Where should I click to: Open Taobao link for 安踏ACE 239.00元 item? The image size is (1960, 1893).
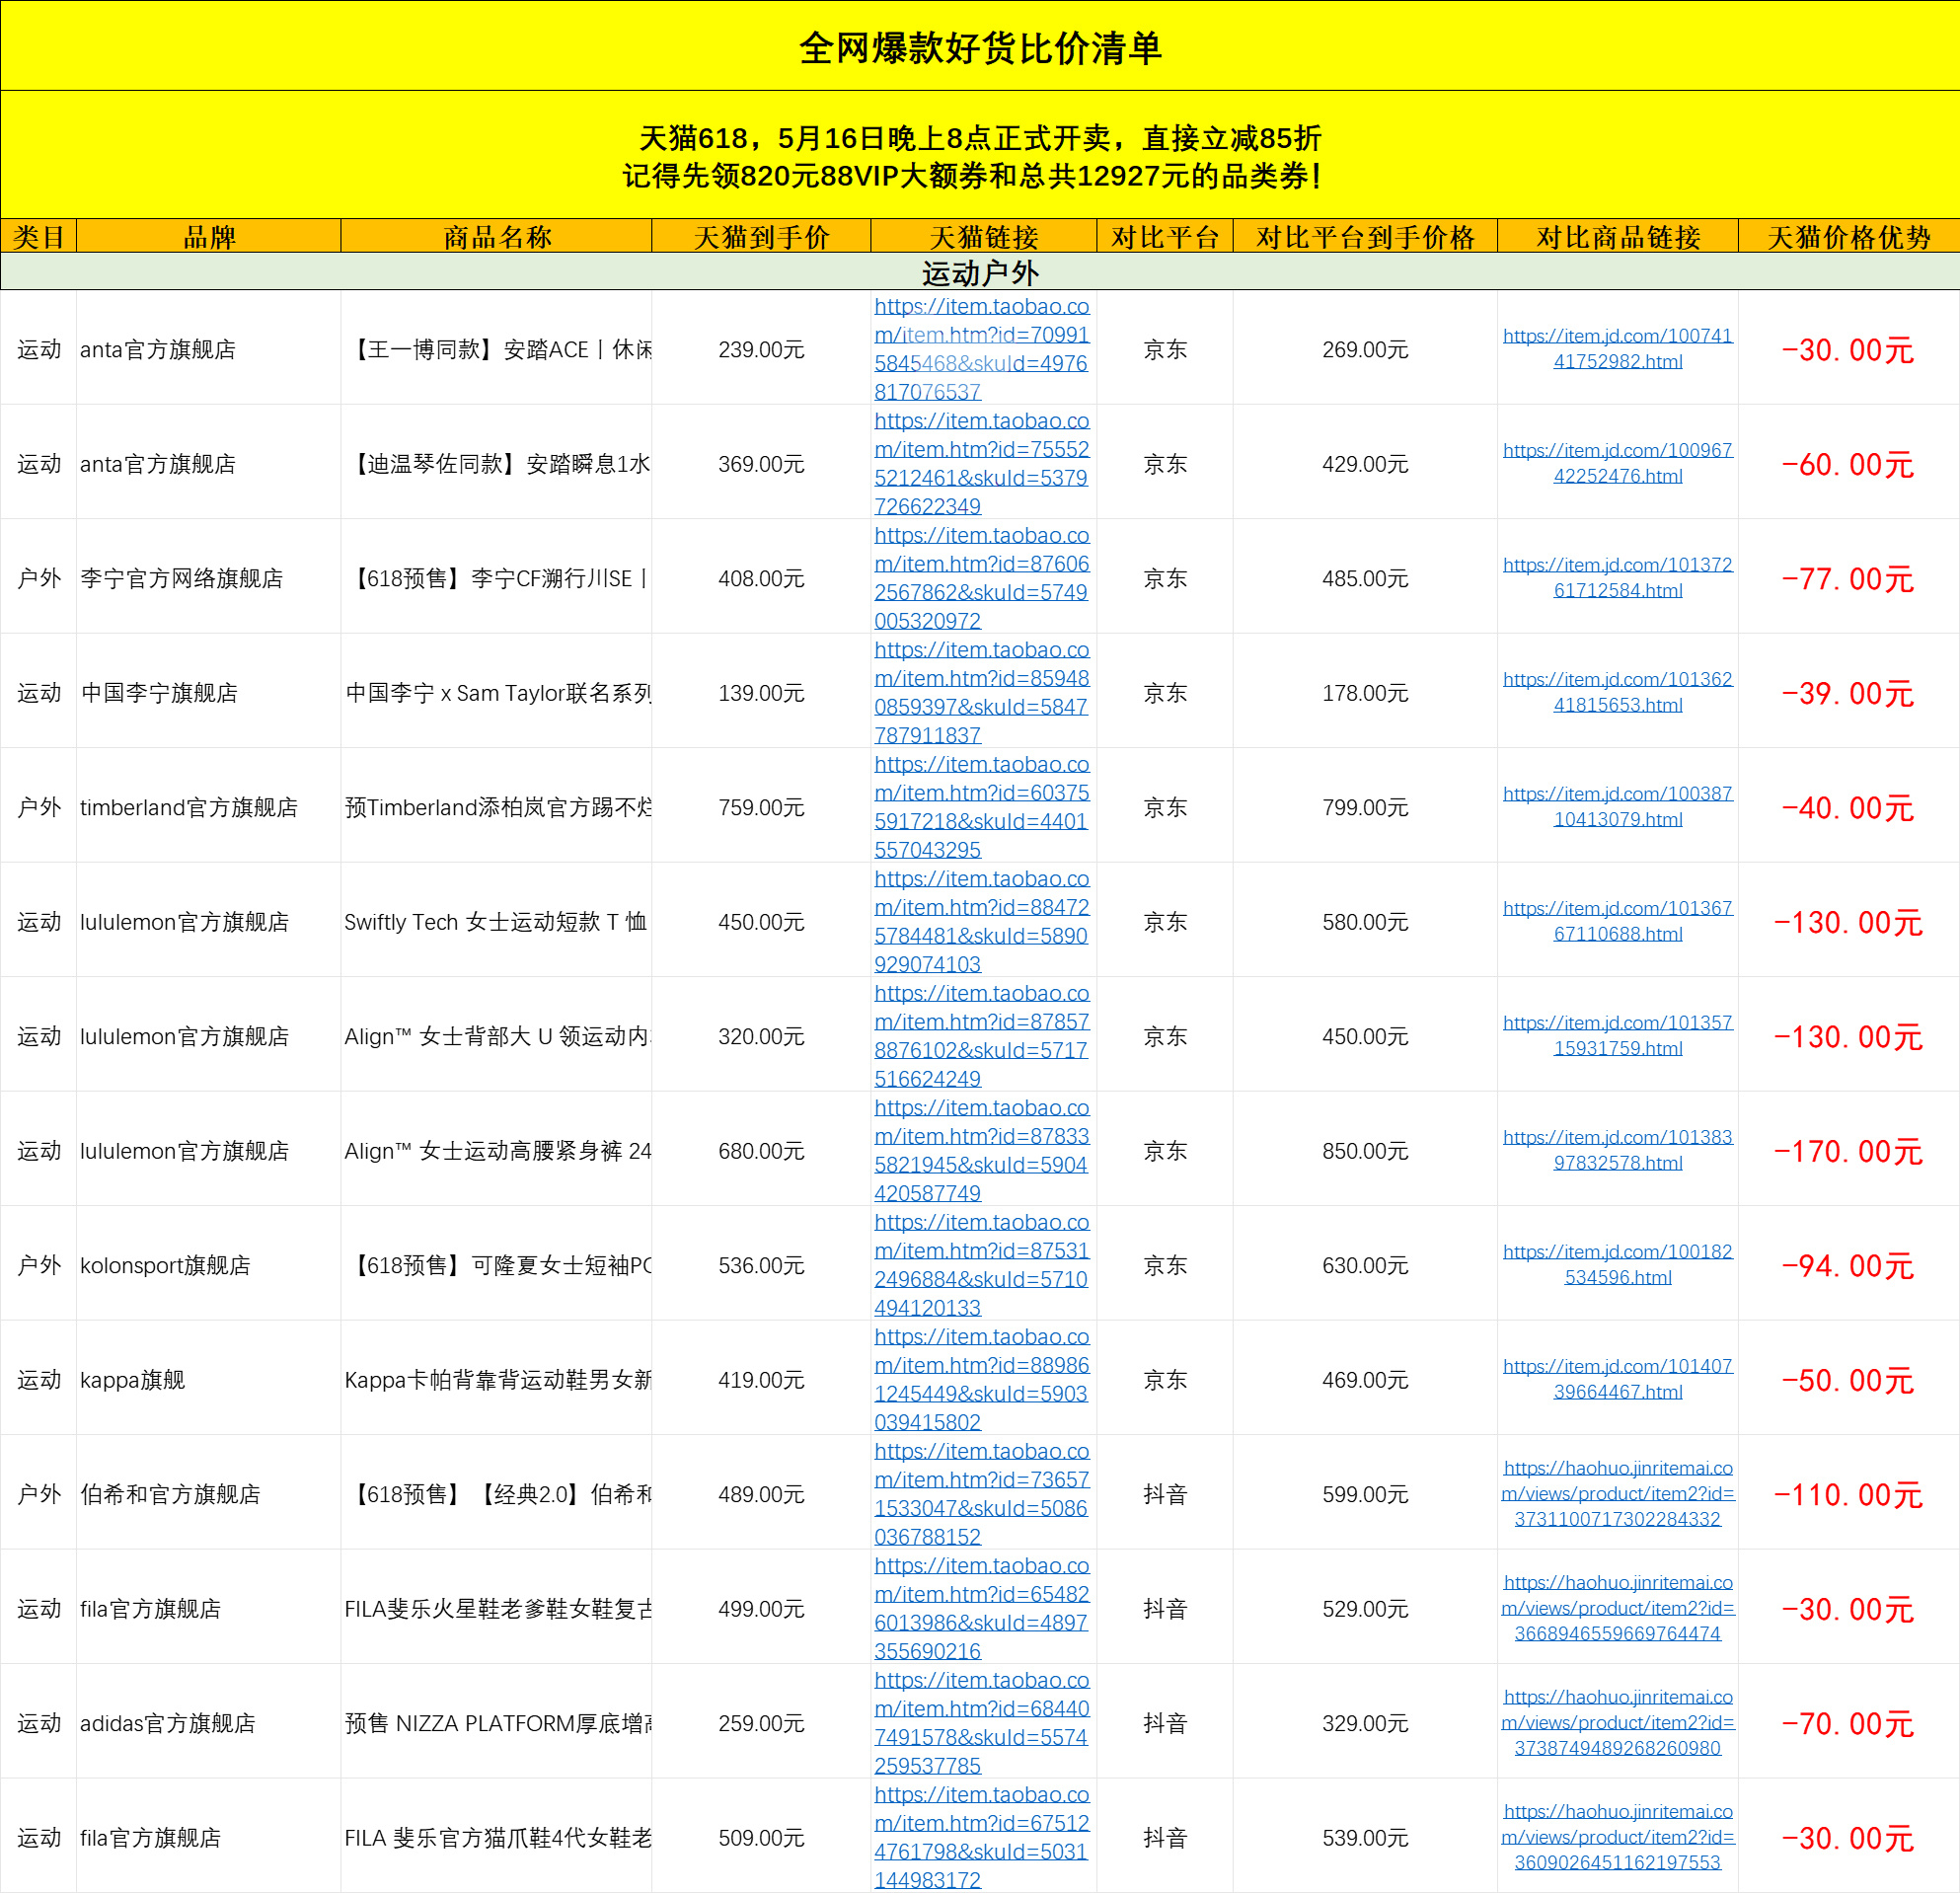[x=982, y=349]
